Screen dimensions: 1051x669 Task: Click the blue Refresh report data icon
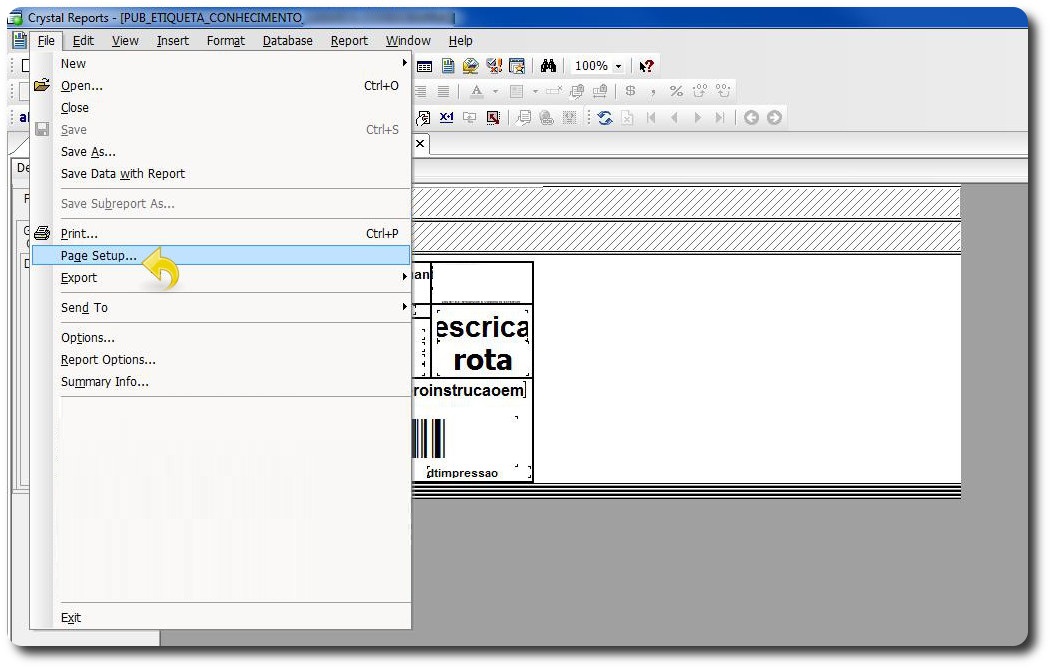pyautogui.click(x=605, y=118)
